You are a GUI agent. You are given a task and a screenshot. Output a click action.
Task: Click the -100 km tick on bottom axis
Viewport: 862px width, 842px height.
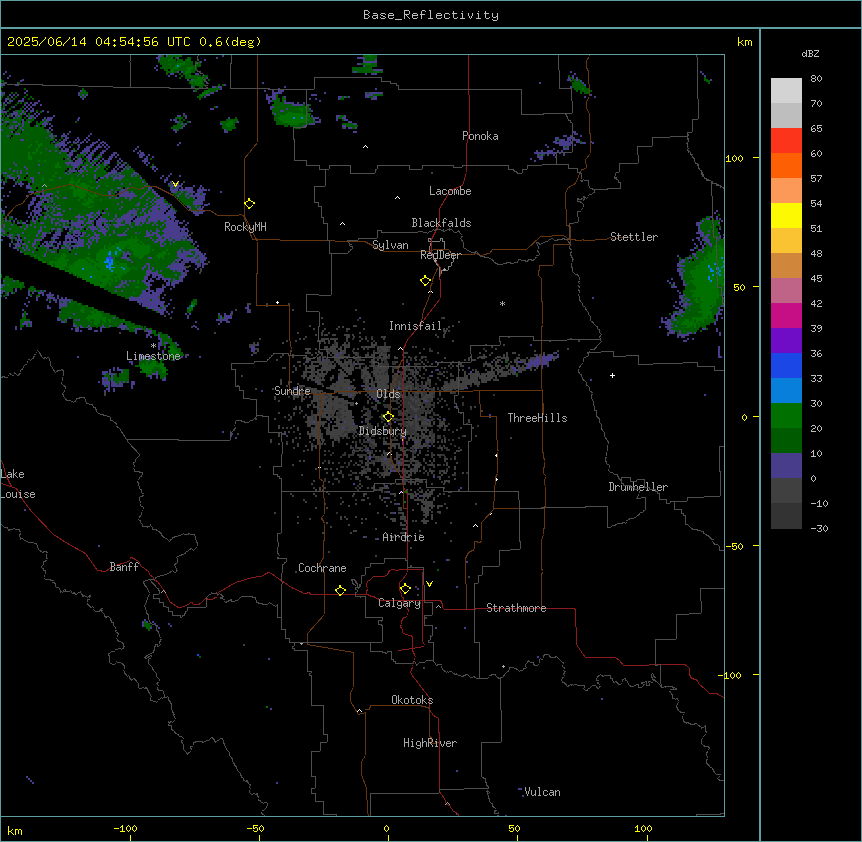tap(125, 828)
